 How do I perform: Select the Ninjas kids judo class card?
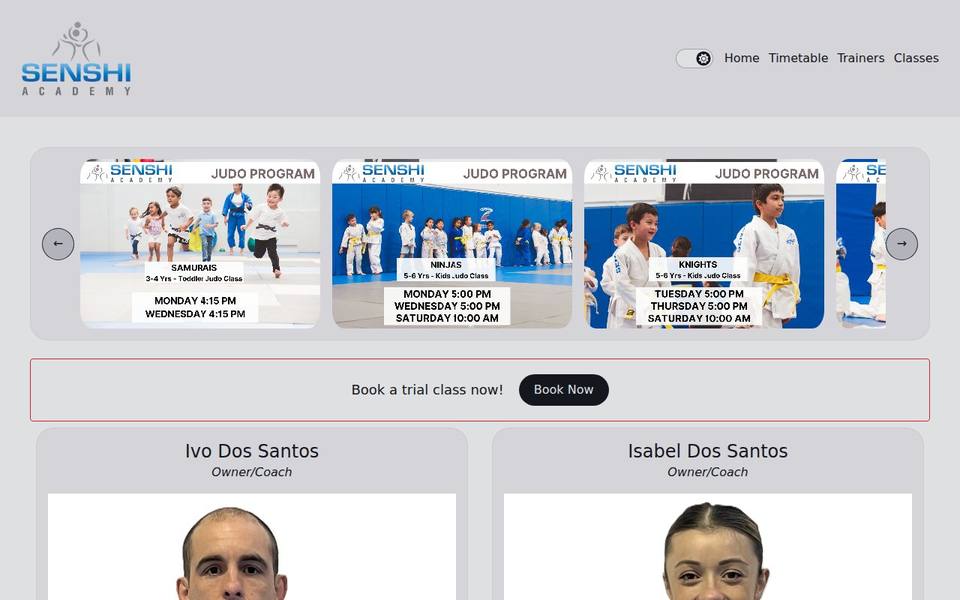click(452, 244)
